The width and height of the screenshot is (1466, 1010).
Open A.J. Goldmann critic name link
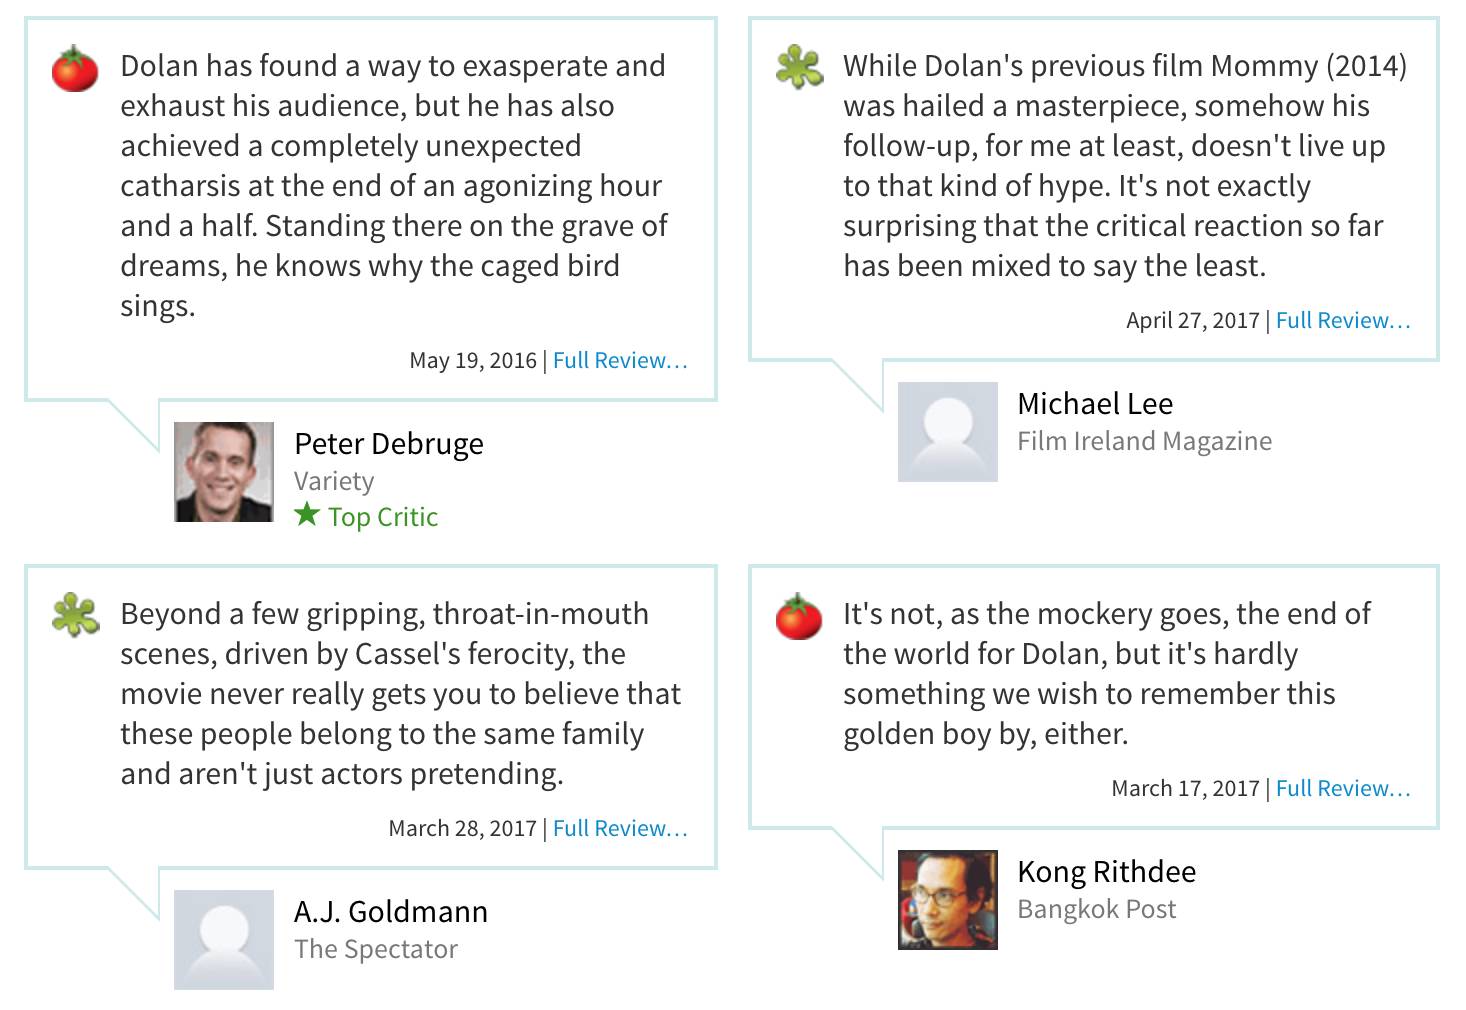tap(391, 911)
